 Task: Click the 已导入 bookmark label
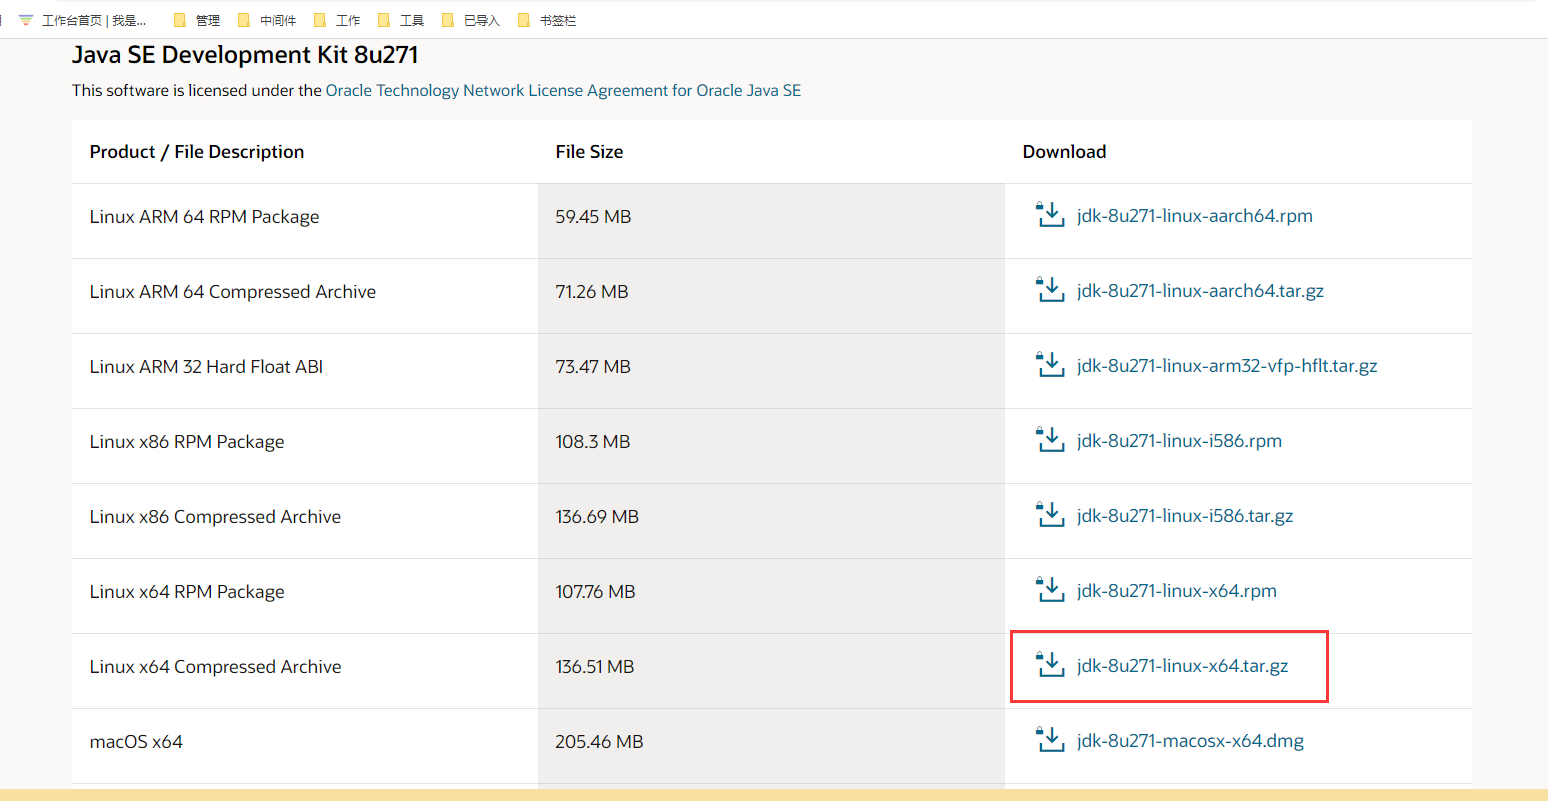click(x=482, y=20)
